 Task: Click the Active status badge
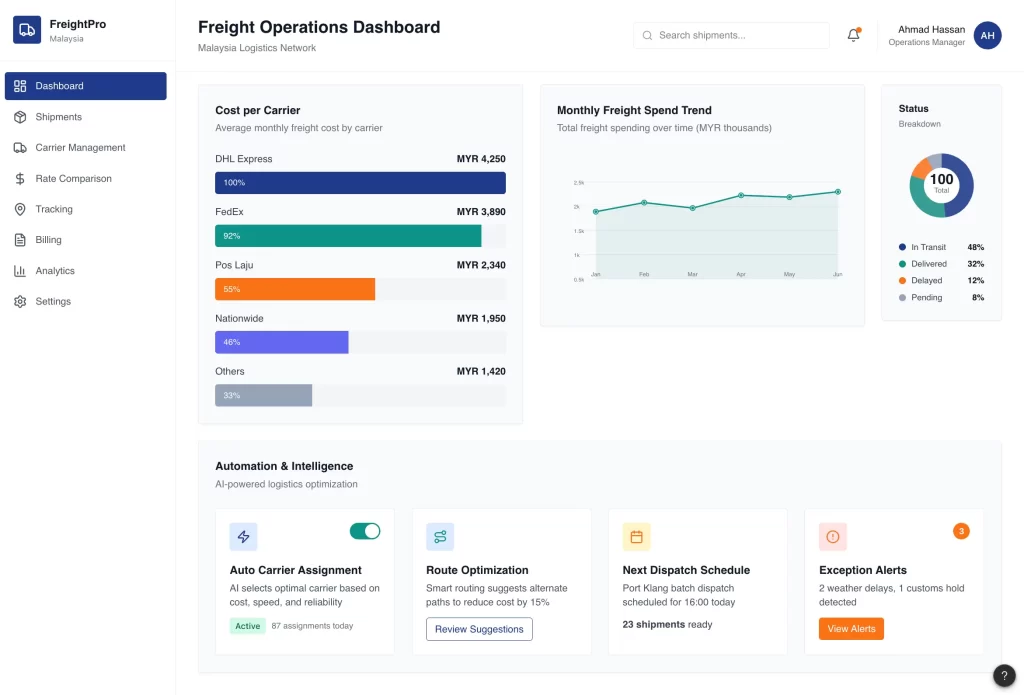[x=247, y=625]
